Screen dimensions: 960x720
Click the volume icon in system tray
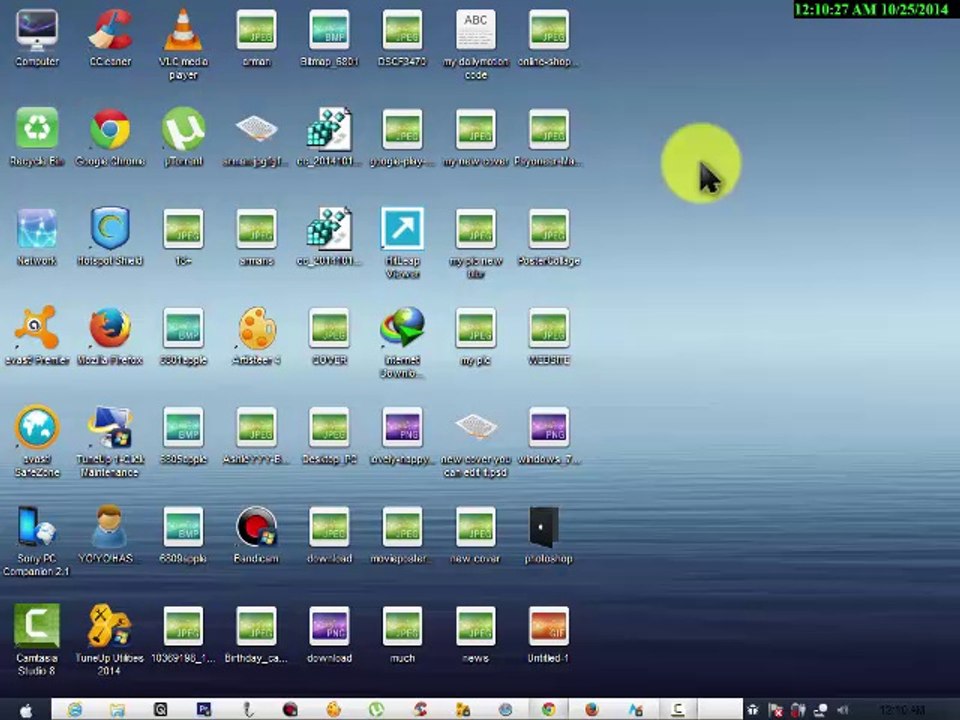click(x=842, y=710)
